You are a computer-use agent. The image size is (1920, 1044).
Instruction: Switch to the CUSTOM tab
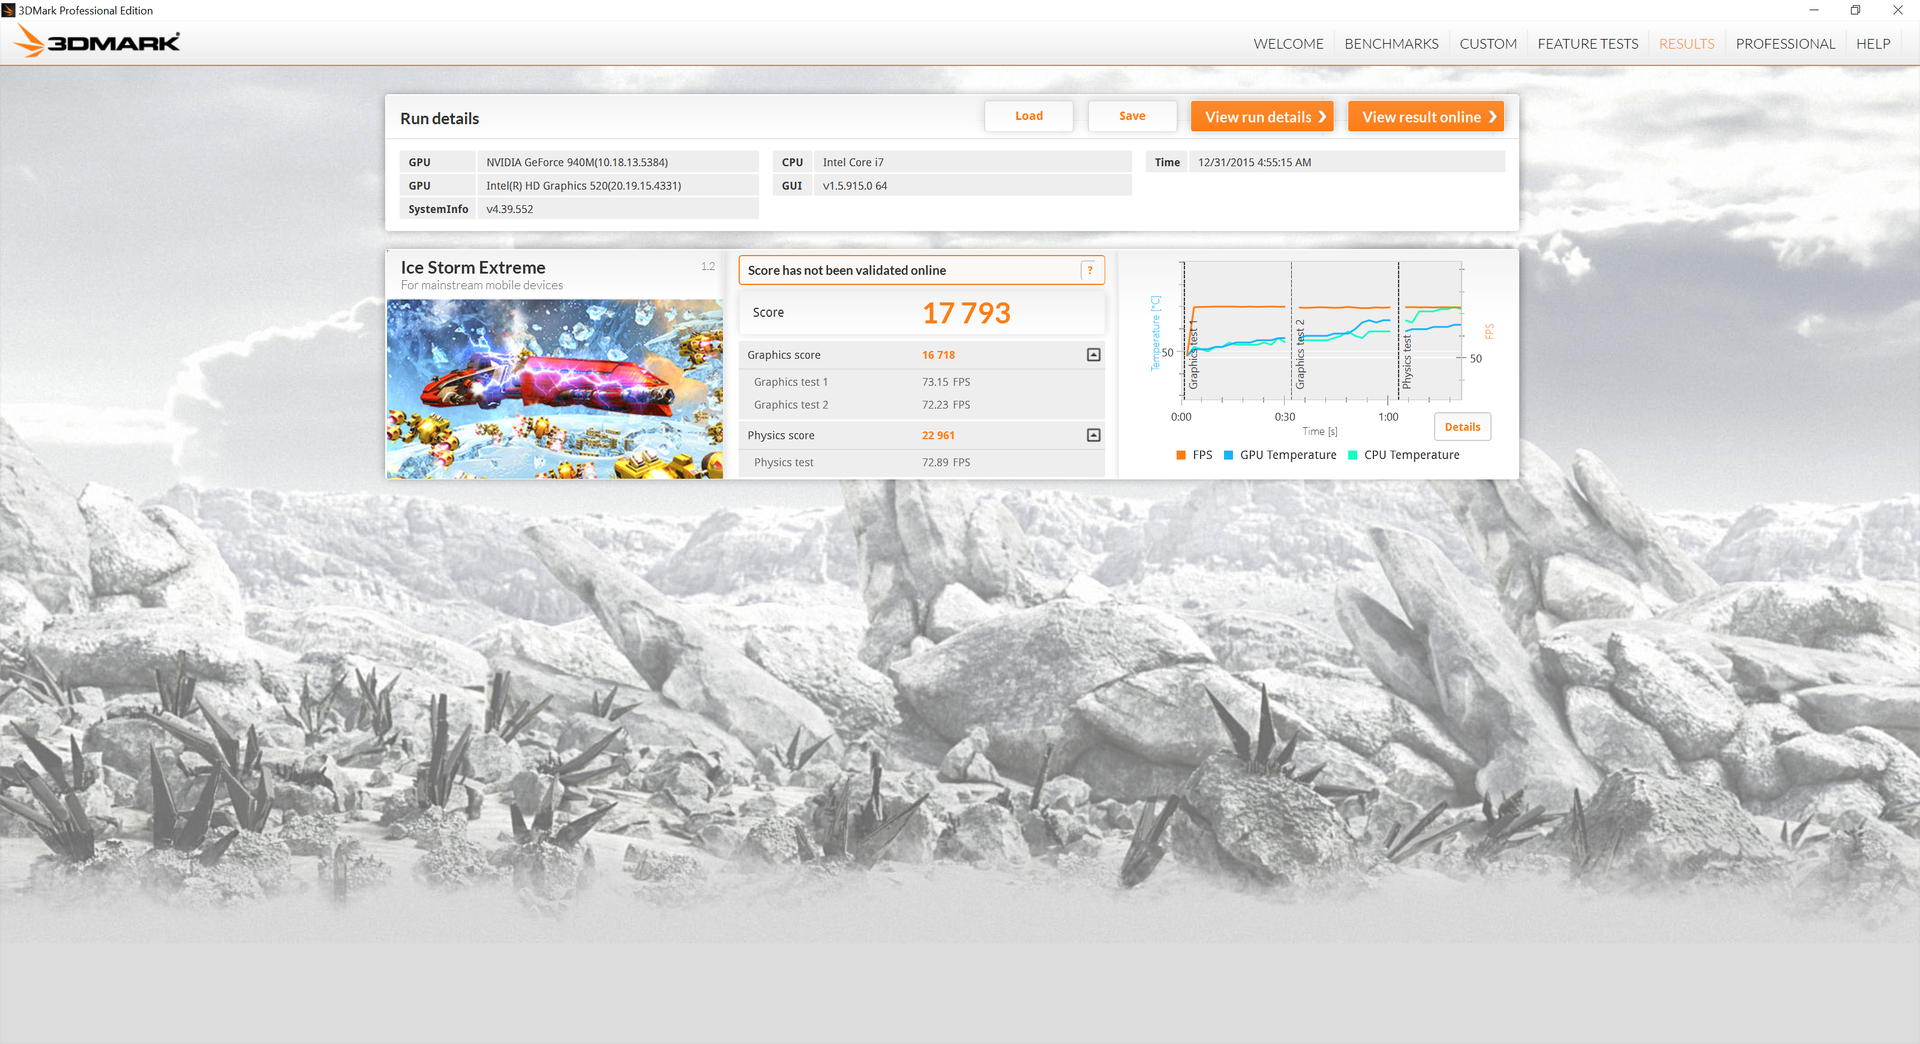(1488, 44)
